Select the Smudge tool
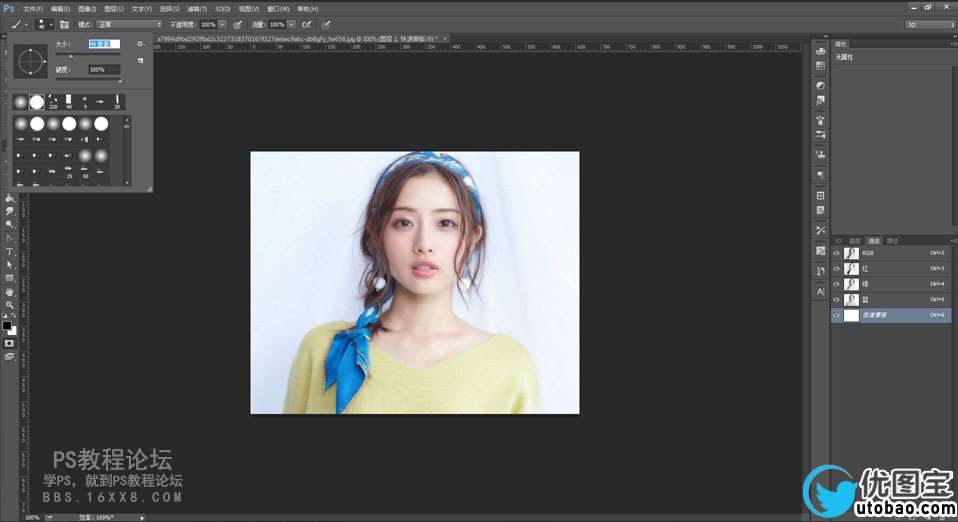 tap(9, 211)
